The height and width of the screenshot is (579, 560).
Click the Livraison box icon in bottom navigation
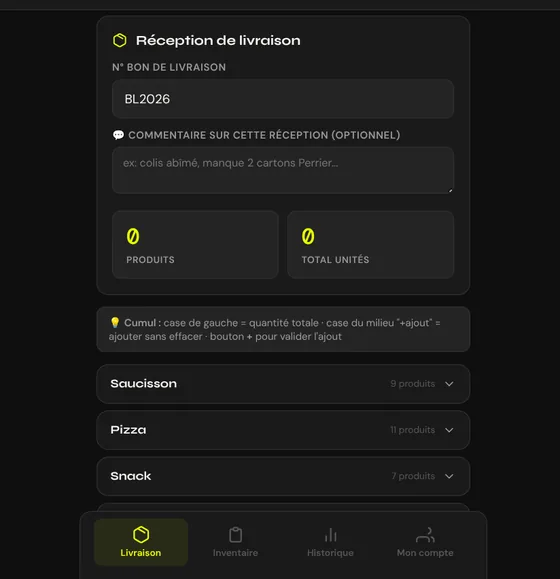(x=141, y=535)
